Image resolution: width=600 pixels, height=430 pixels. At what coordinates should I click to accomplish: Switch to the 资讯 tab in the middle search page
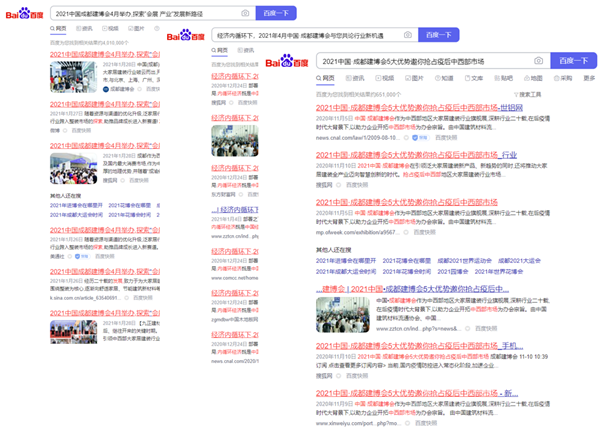[246, 50]
